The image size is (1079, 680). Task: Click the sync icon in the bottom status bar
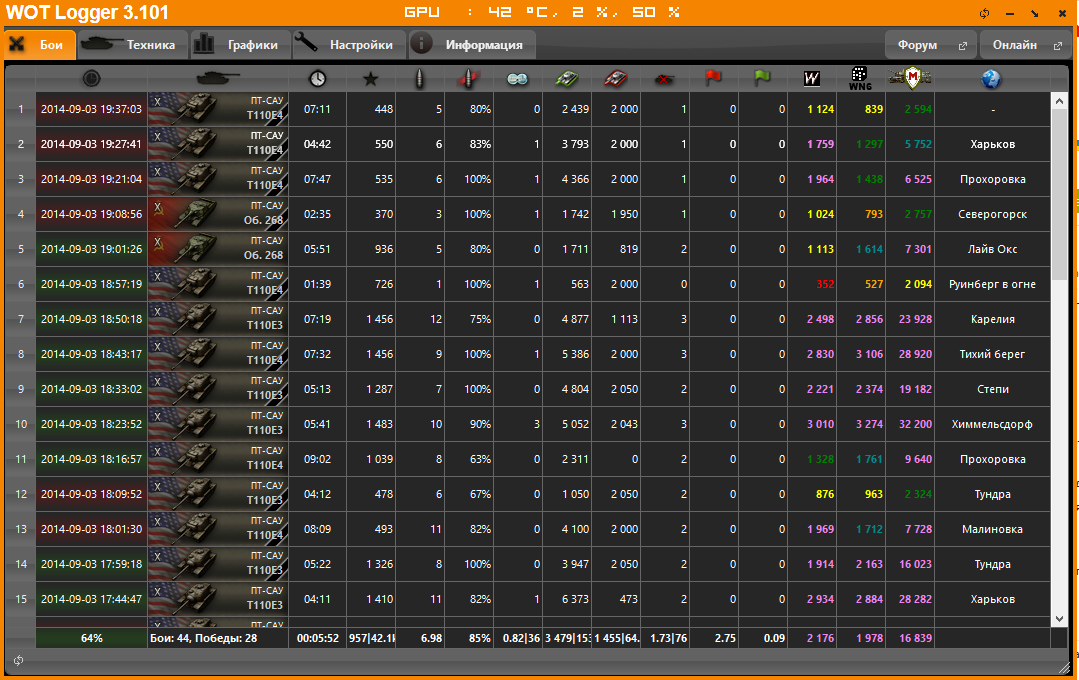tap(19, 661)
